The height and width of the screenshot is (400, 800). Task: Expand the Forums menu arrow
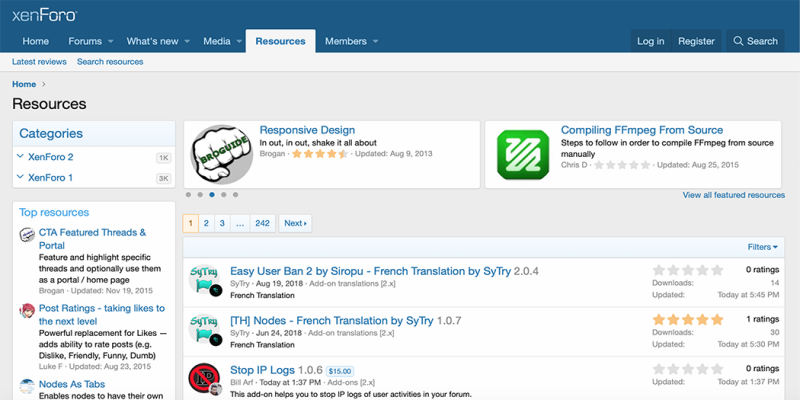coord(111,41)
